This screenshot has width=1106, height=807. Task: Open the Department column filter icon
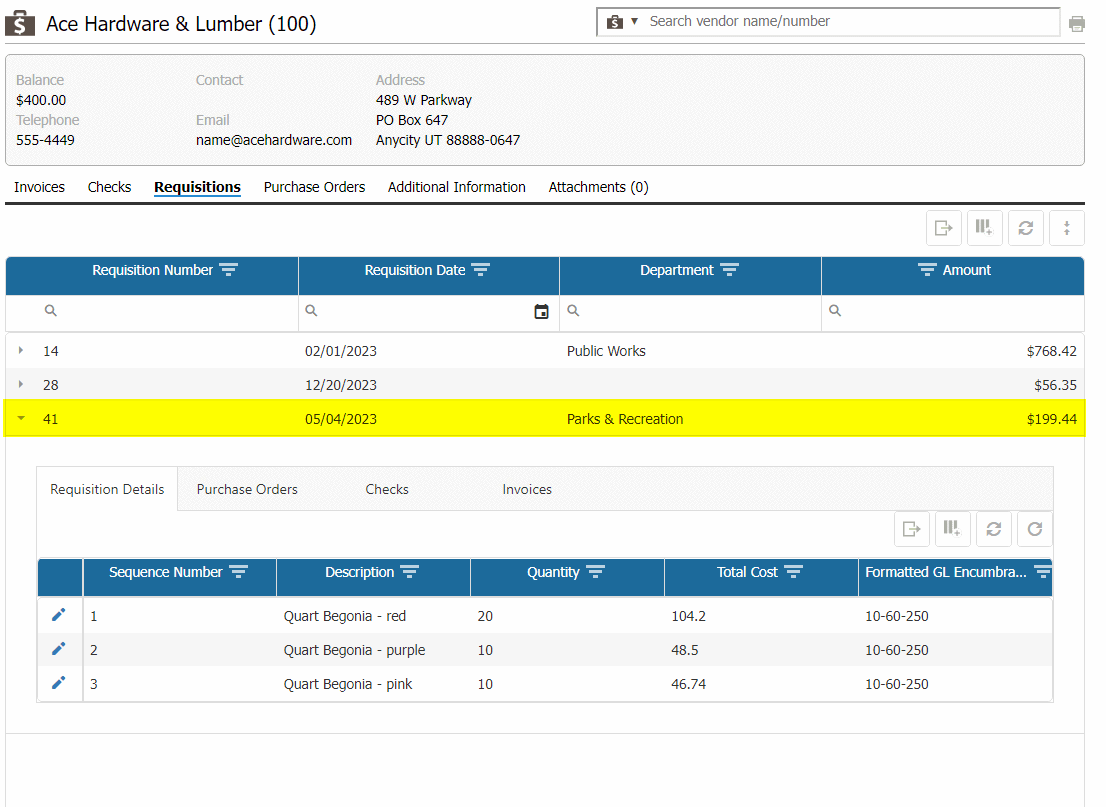tap(729, 269)
